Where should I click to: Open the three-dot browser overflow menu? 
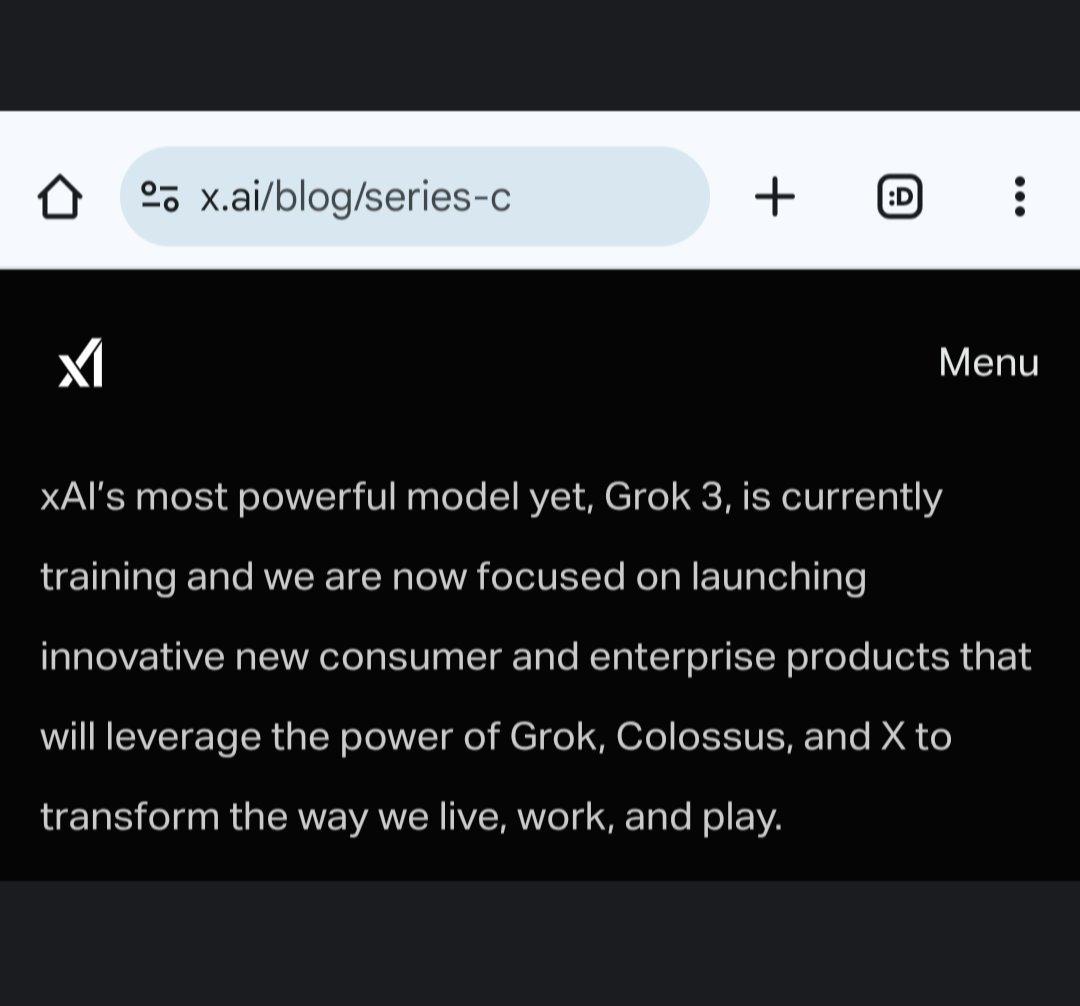(x=1020, y=197)
